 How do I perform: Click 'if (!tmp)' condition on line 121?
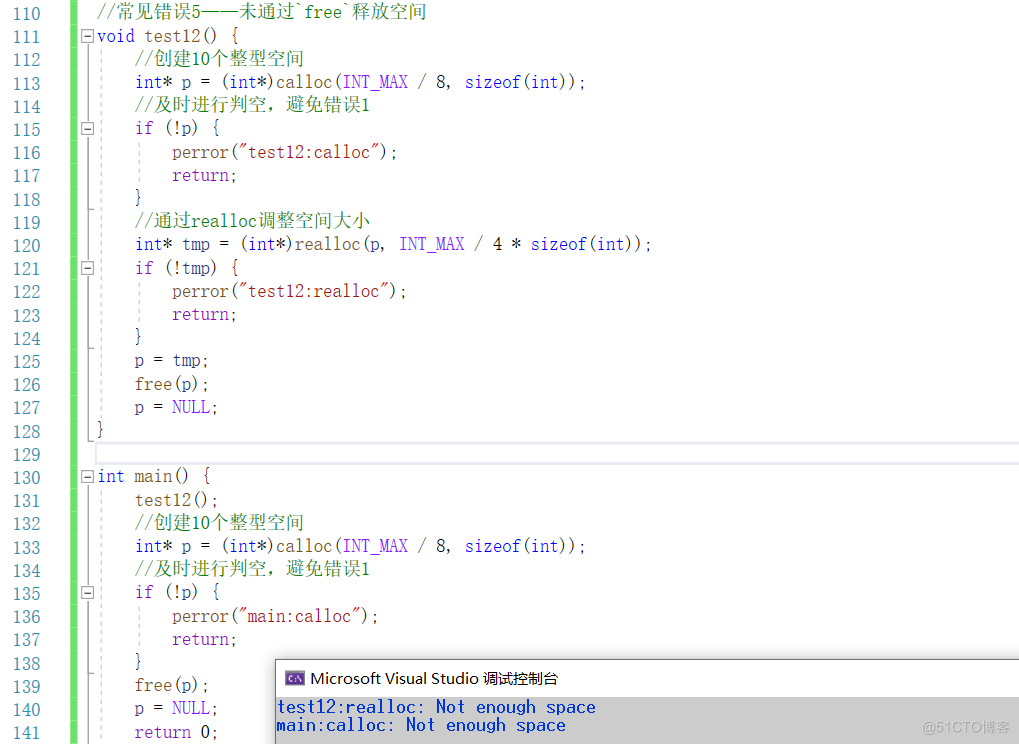(x=175, y=268)
